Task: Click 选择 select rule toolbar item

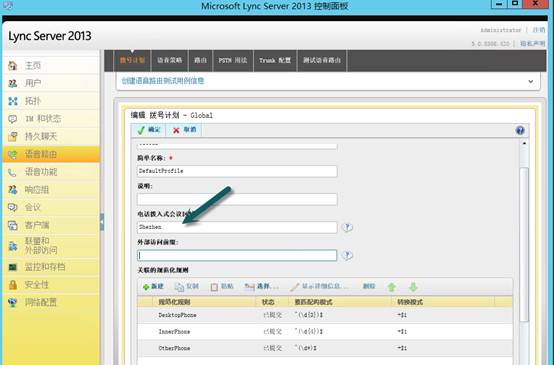Action: (x=261, y=287)
